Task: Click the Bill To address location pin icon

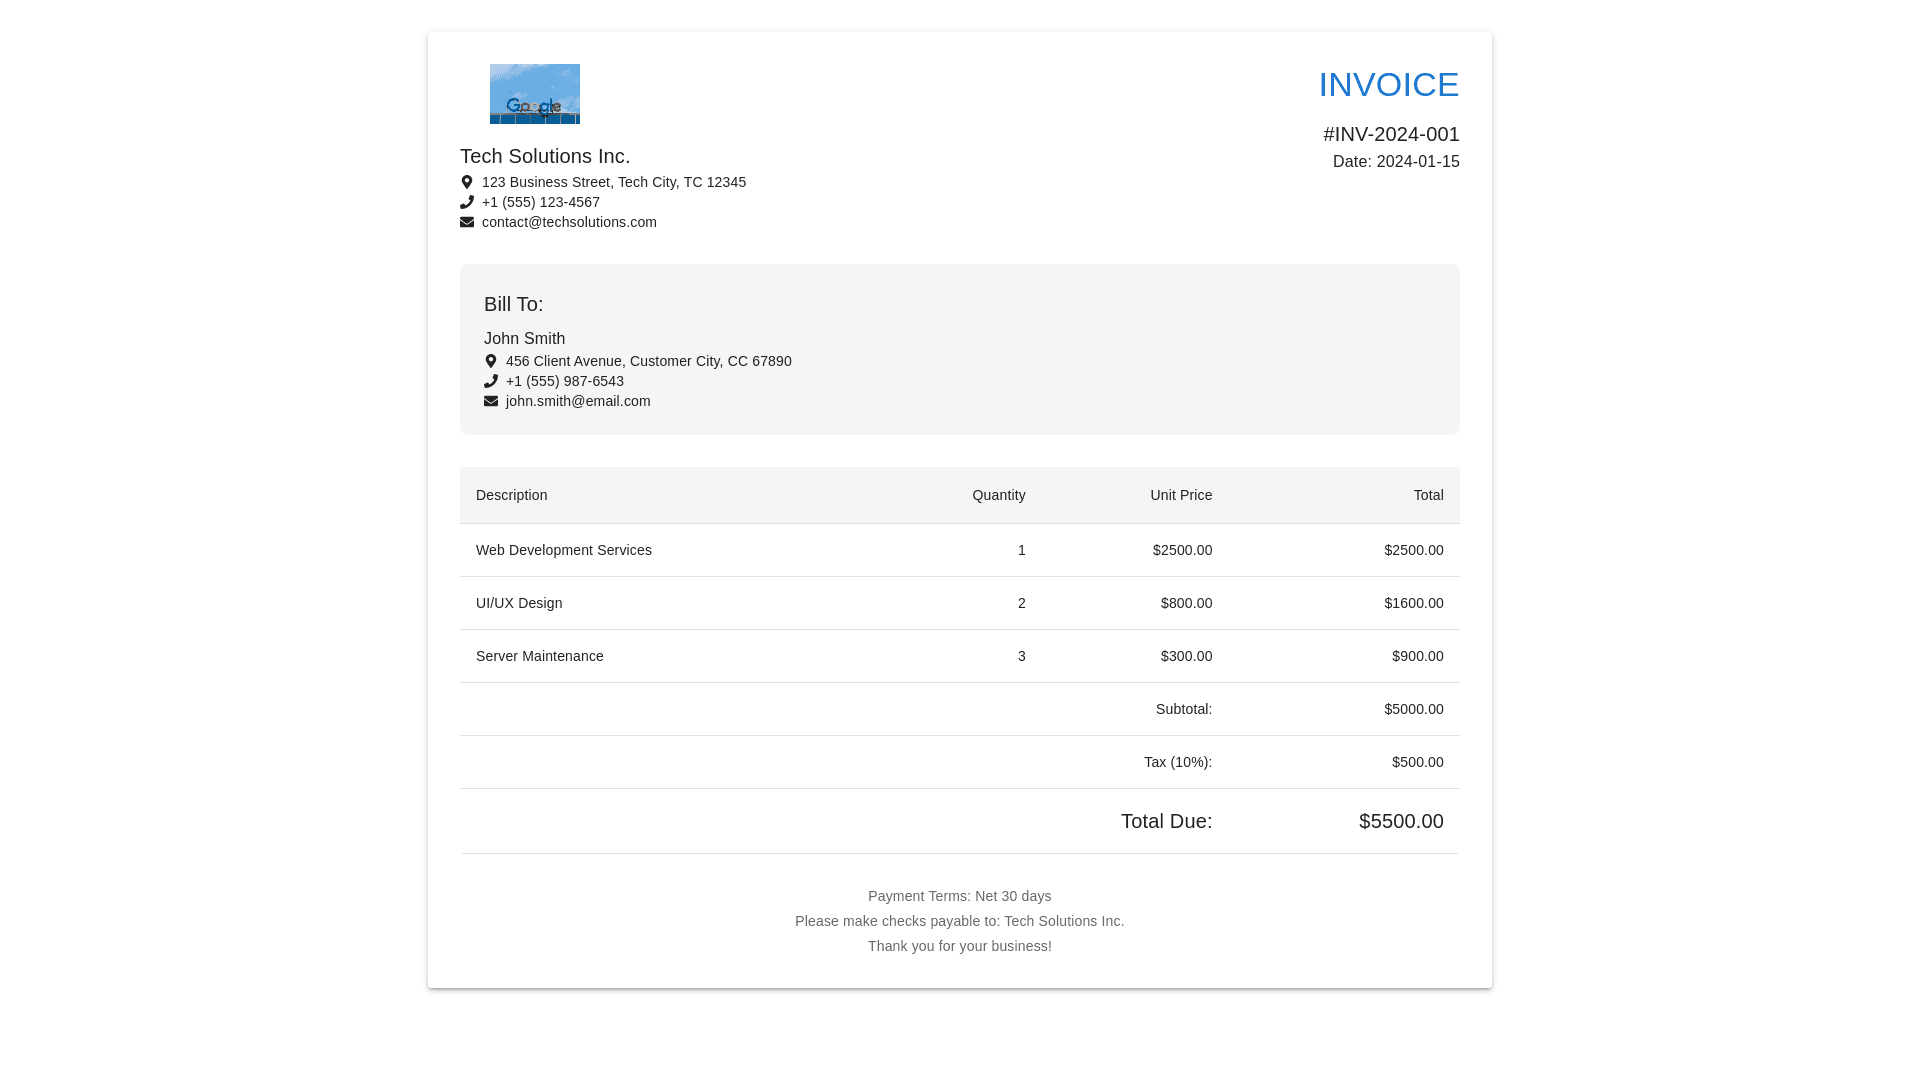Action: pos(491,361)
